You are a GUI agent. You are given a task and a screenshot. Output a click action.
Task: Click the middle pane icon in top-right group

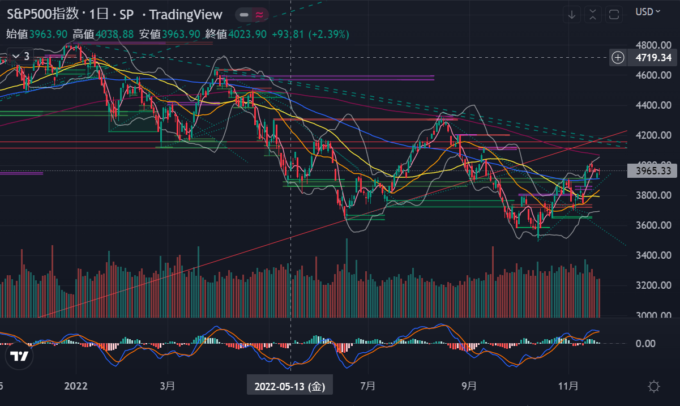[x=593, y=14]
